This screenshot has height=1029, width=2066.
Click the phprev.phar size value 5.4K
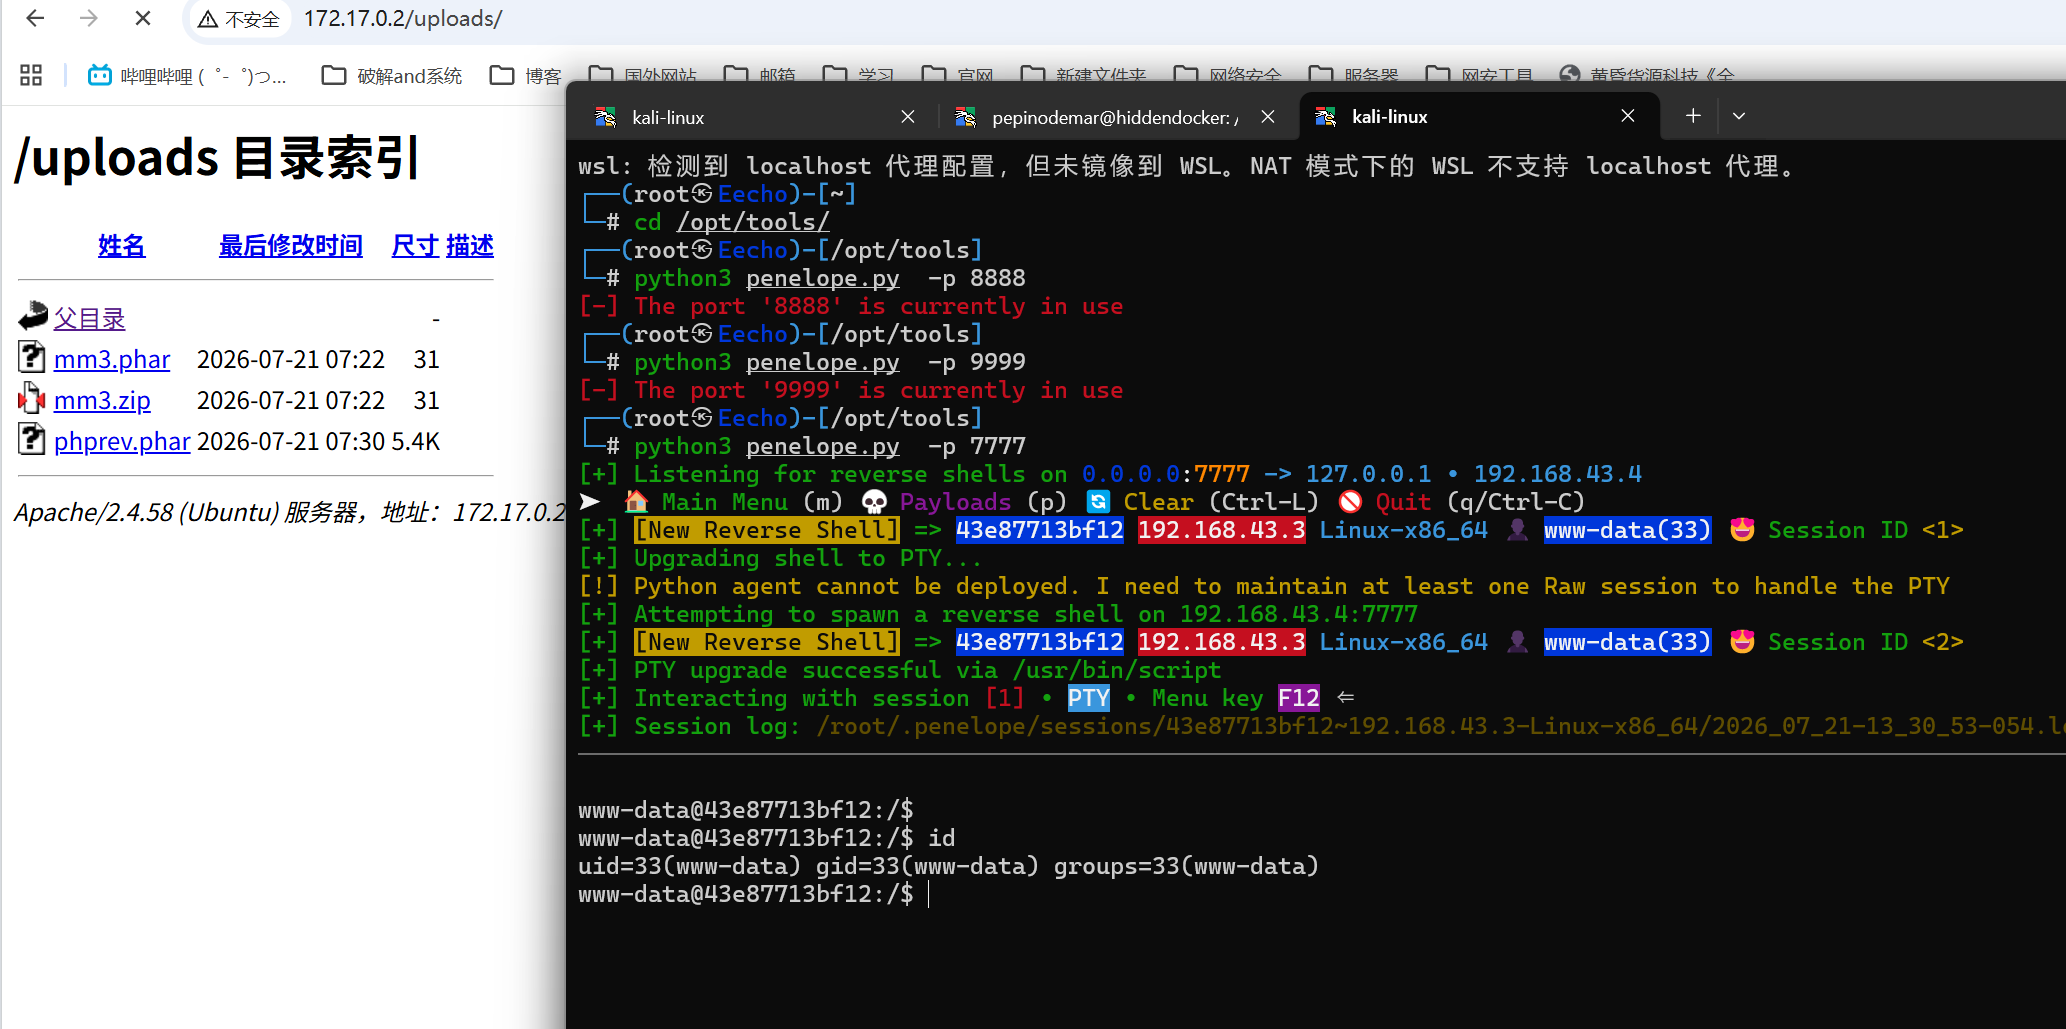[x=416, y=442]
